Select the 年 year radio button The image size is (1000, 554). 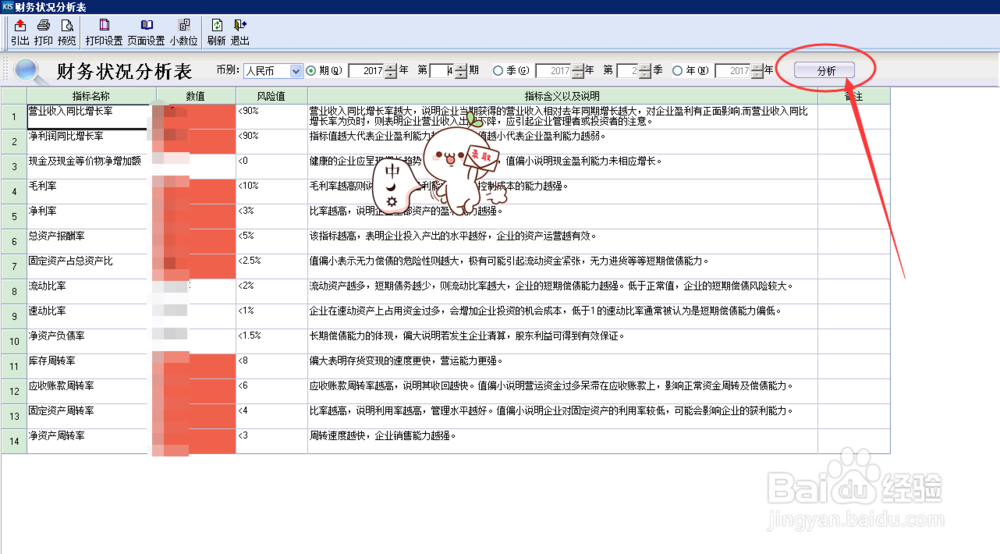pyautogui.click(x=677, y=71)
